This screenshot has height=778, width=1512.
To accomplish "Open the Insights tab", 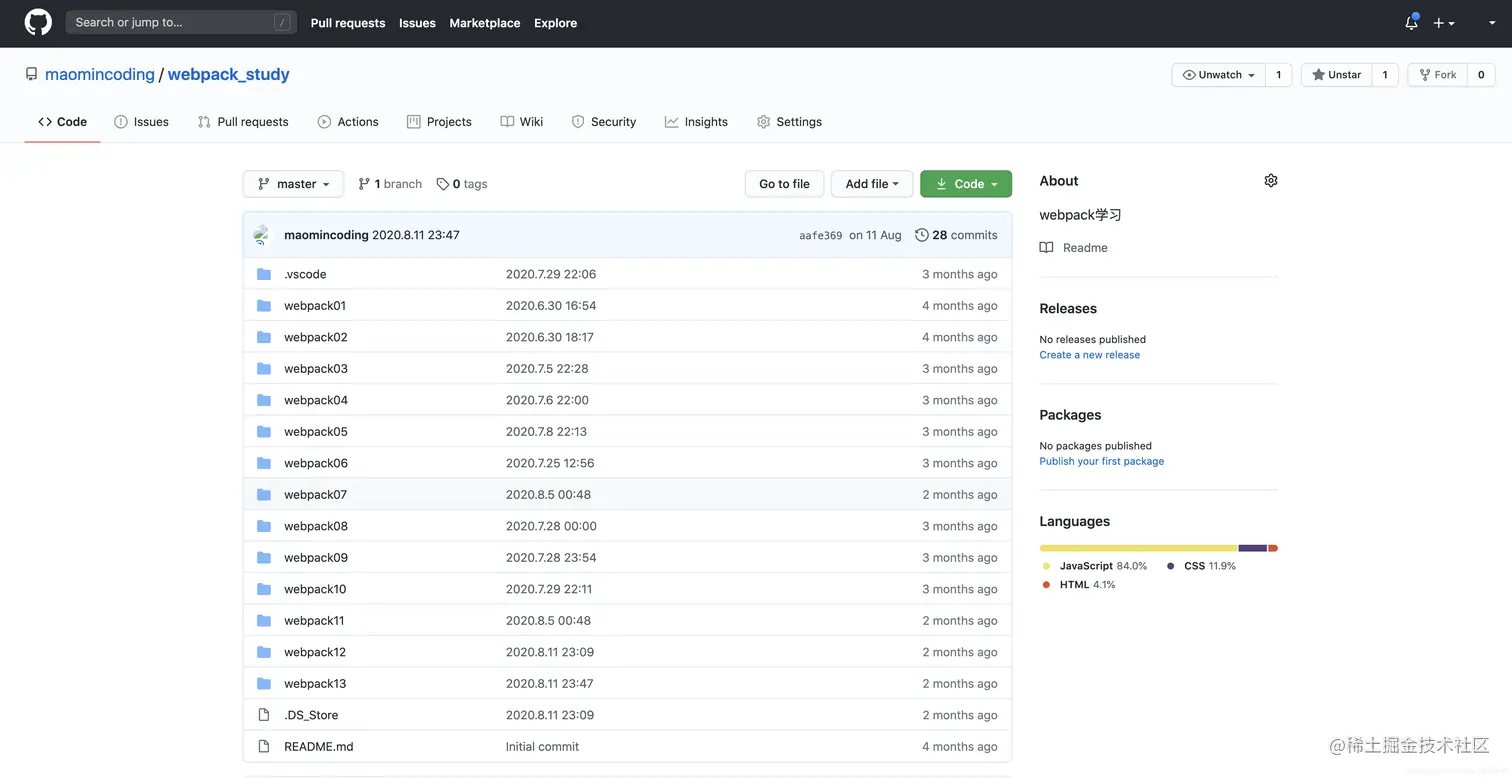I will pos(696,122).
